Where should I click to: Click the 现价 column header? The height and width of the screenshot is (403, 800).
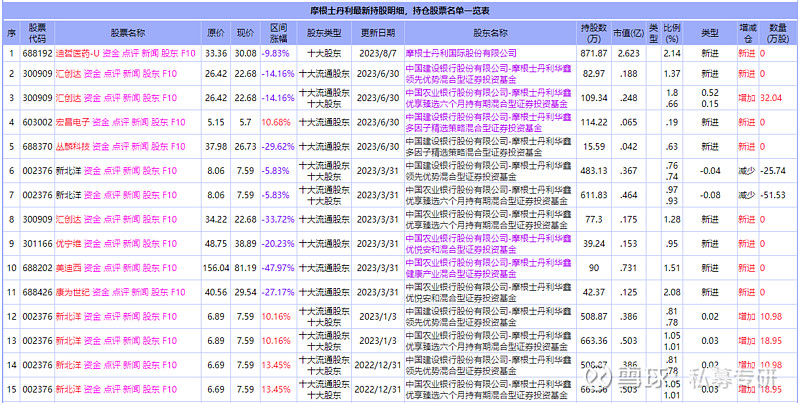(x=245, y=33)
